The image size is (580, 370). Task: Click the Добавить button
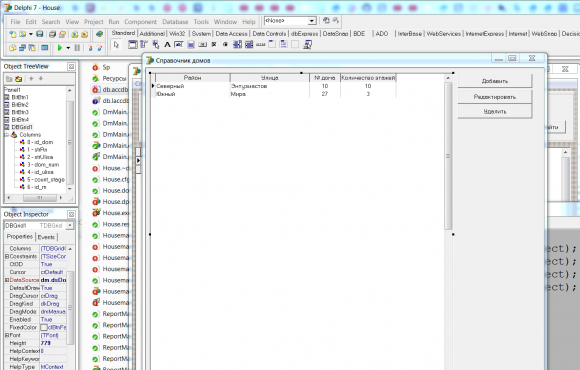(495, 81)
